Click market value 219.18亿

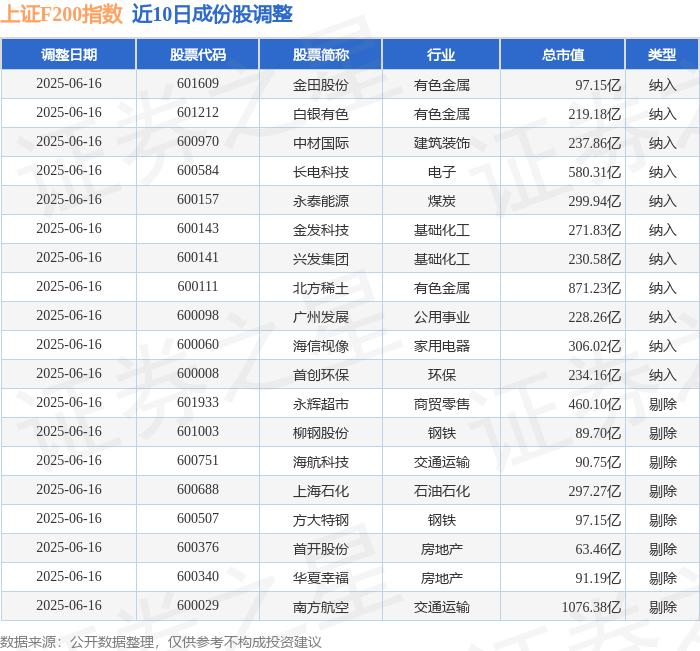[x=594, y=114]
